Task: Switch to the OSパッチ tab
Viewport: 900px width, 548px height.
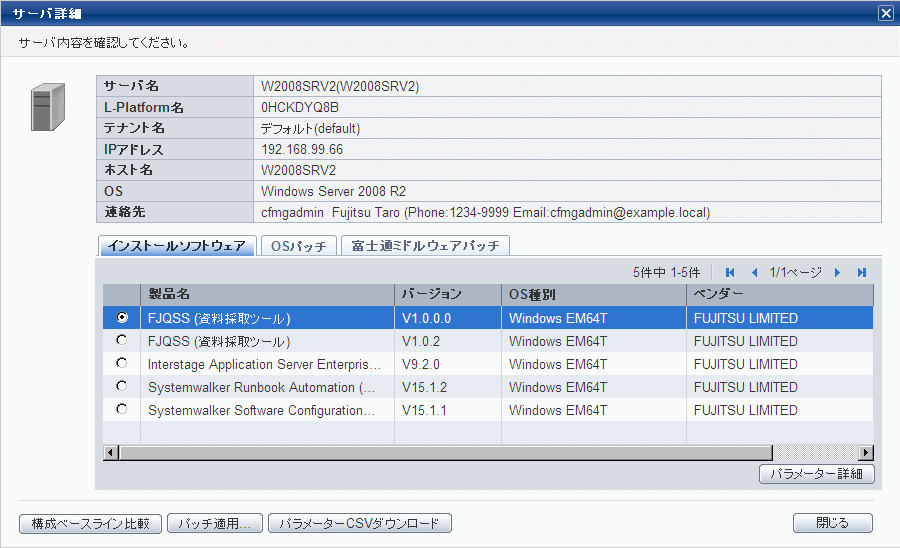Action: [298, 246]
